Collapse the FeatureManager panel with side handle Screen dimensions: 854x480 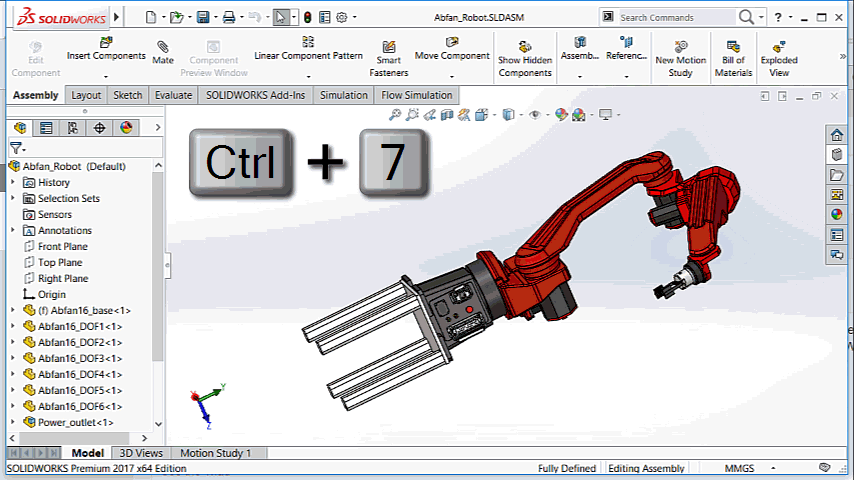pos(167,266)
